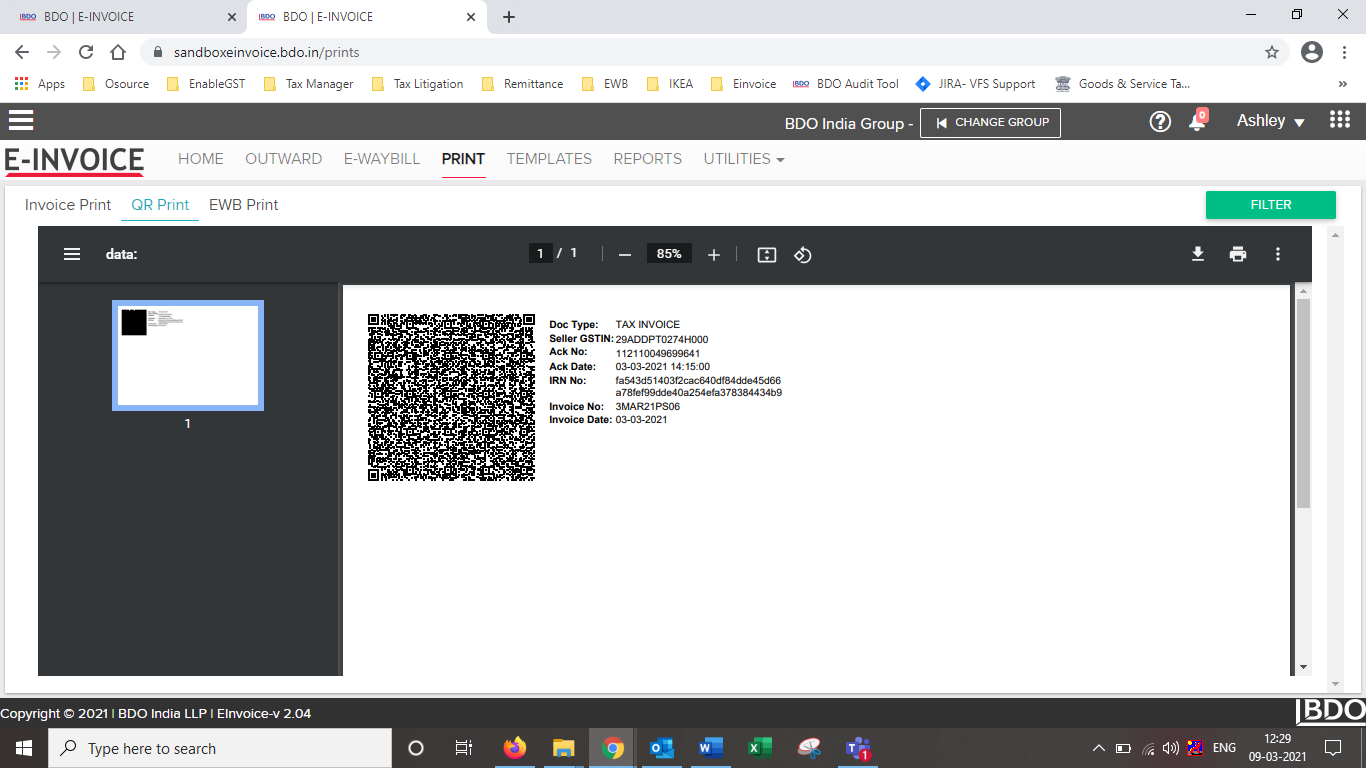Show more bookmarks chevron
The height and width of the screenshot is (768, 1366).
1342,84
